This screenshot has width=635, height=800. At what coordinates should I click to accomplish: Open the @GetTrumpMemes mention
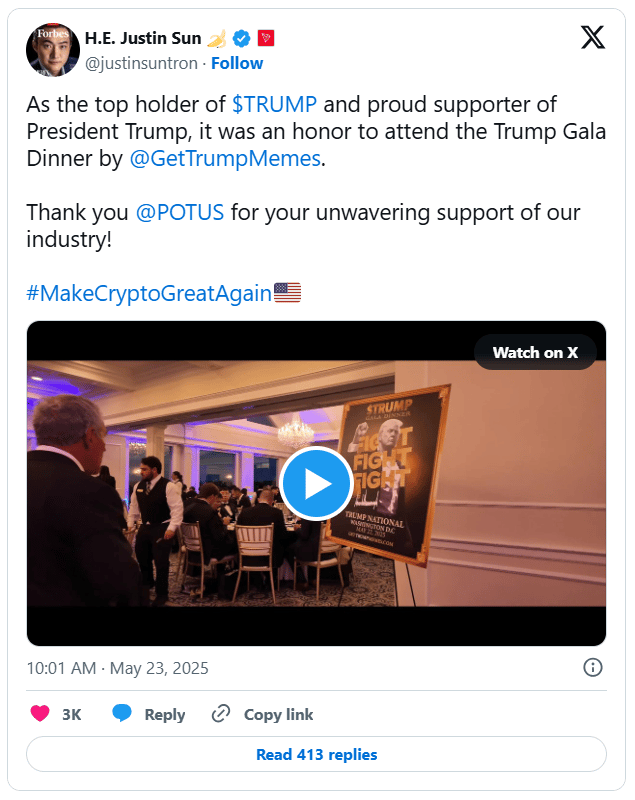coord(225,159)
